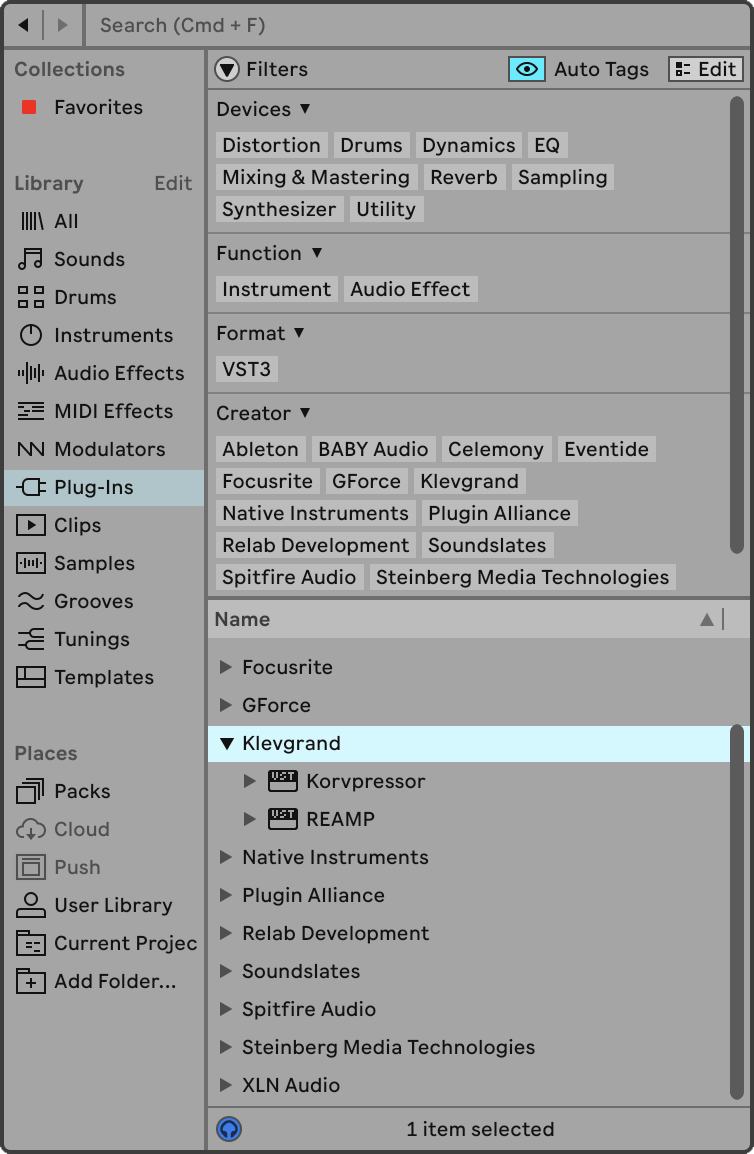Toggle the Native Instruments creator tag
Viewport: 754px width, 1154px height.
pyautogui.click(x=316, y=514)
